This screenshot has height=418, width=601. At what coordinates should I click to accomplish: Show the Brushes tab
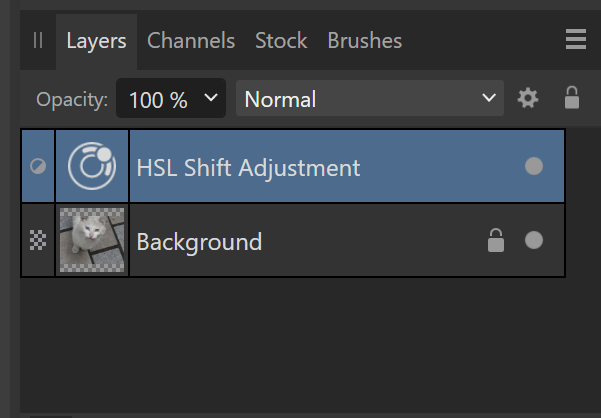pos(364,40)
